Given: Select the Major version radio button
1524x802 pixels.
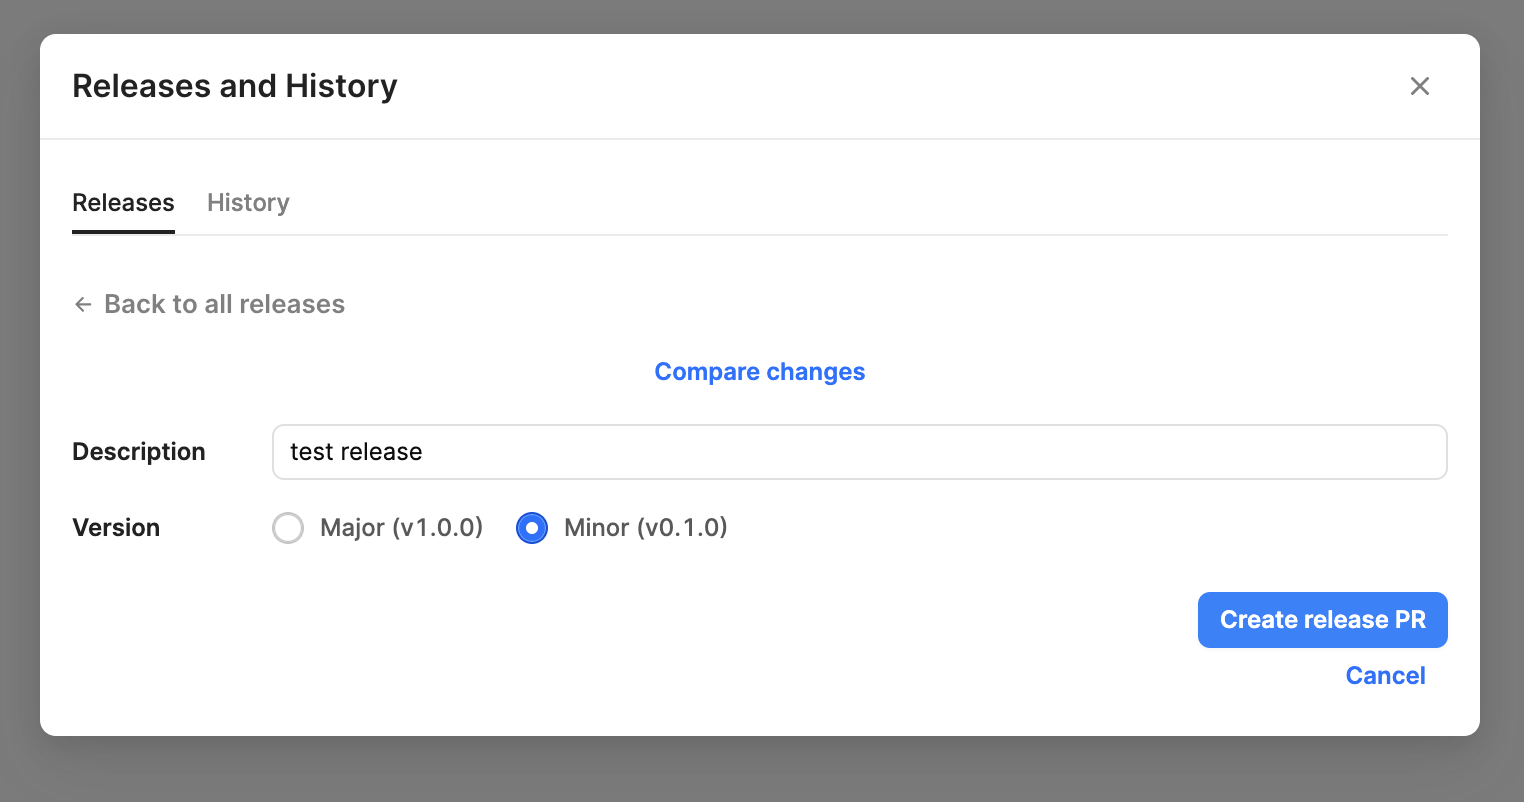Looking at the screenshot, I should (x=288, y=528).
